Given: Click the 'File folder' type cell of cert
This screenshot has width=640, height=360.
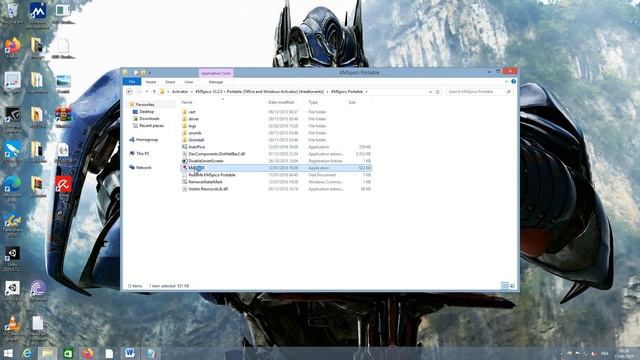Looking at the screenshot, I should point(317,112).
